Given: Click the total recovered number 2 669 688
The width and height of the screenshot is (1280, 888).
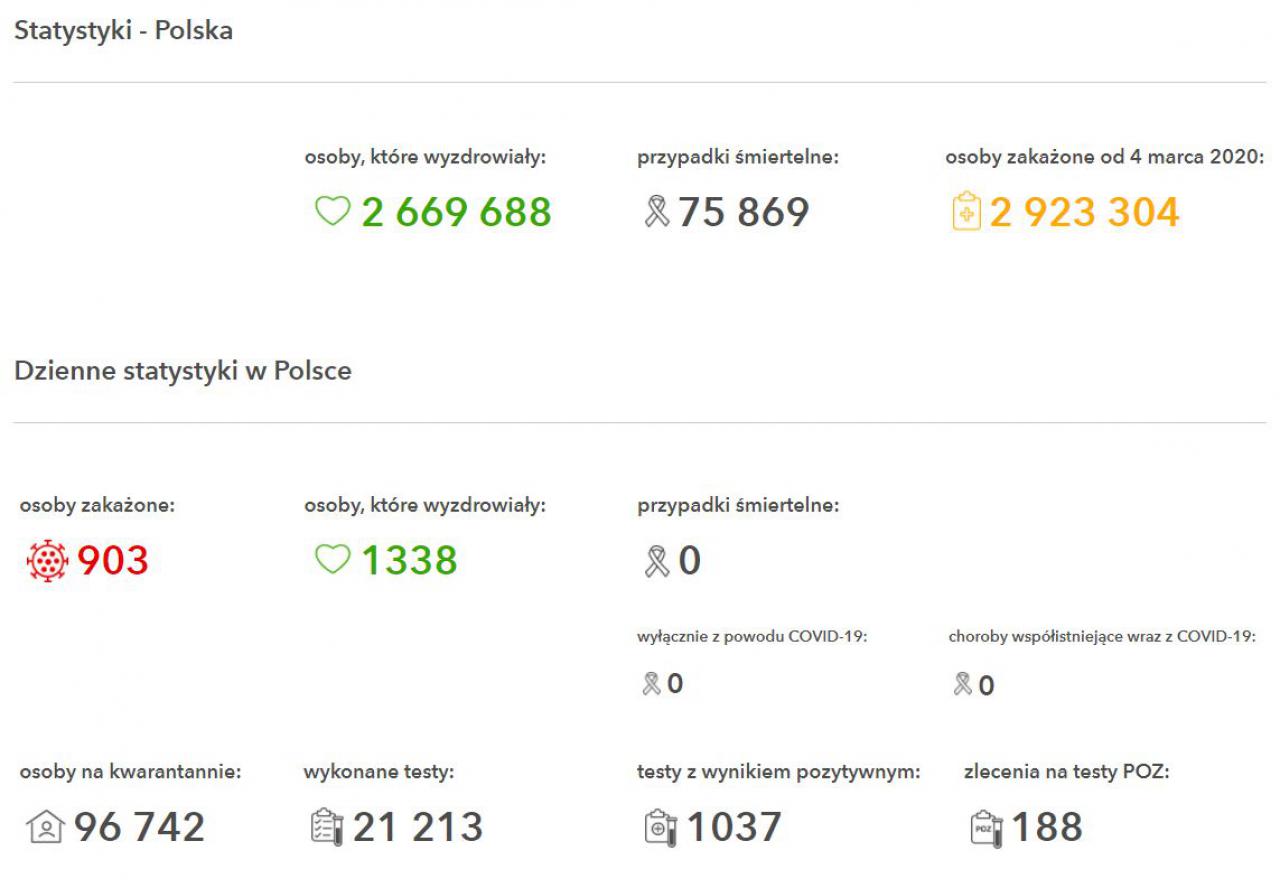Looking at the screenshot, I should pos(456,212).
